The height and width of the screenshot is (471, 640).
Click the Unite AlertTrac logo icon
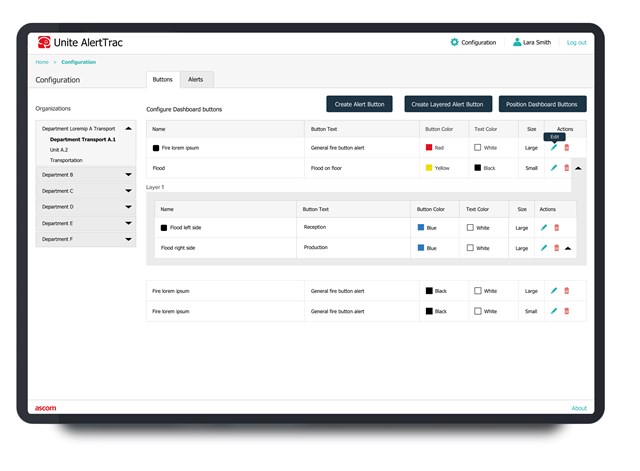click(44, 43)
